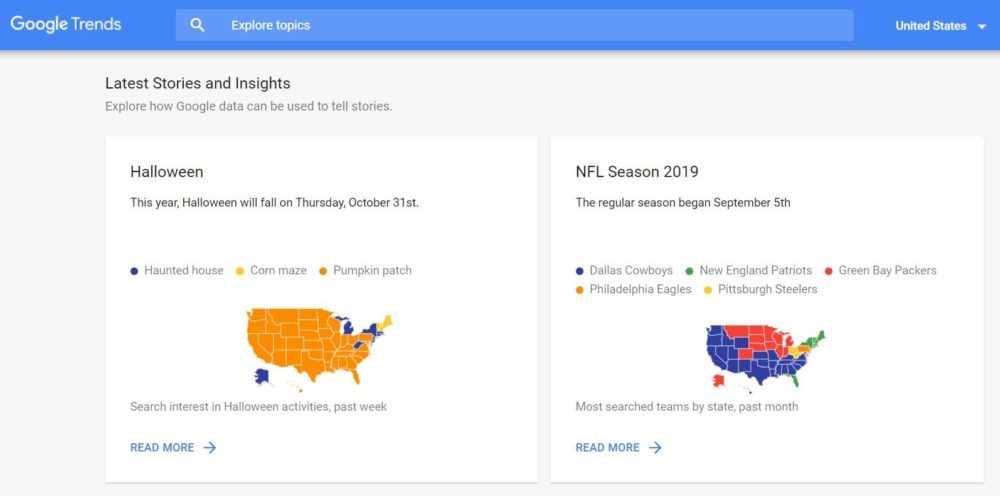Click arrow icon beside NFL Read More
The image size is (1000, 496).
(655, 448)
